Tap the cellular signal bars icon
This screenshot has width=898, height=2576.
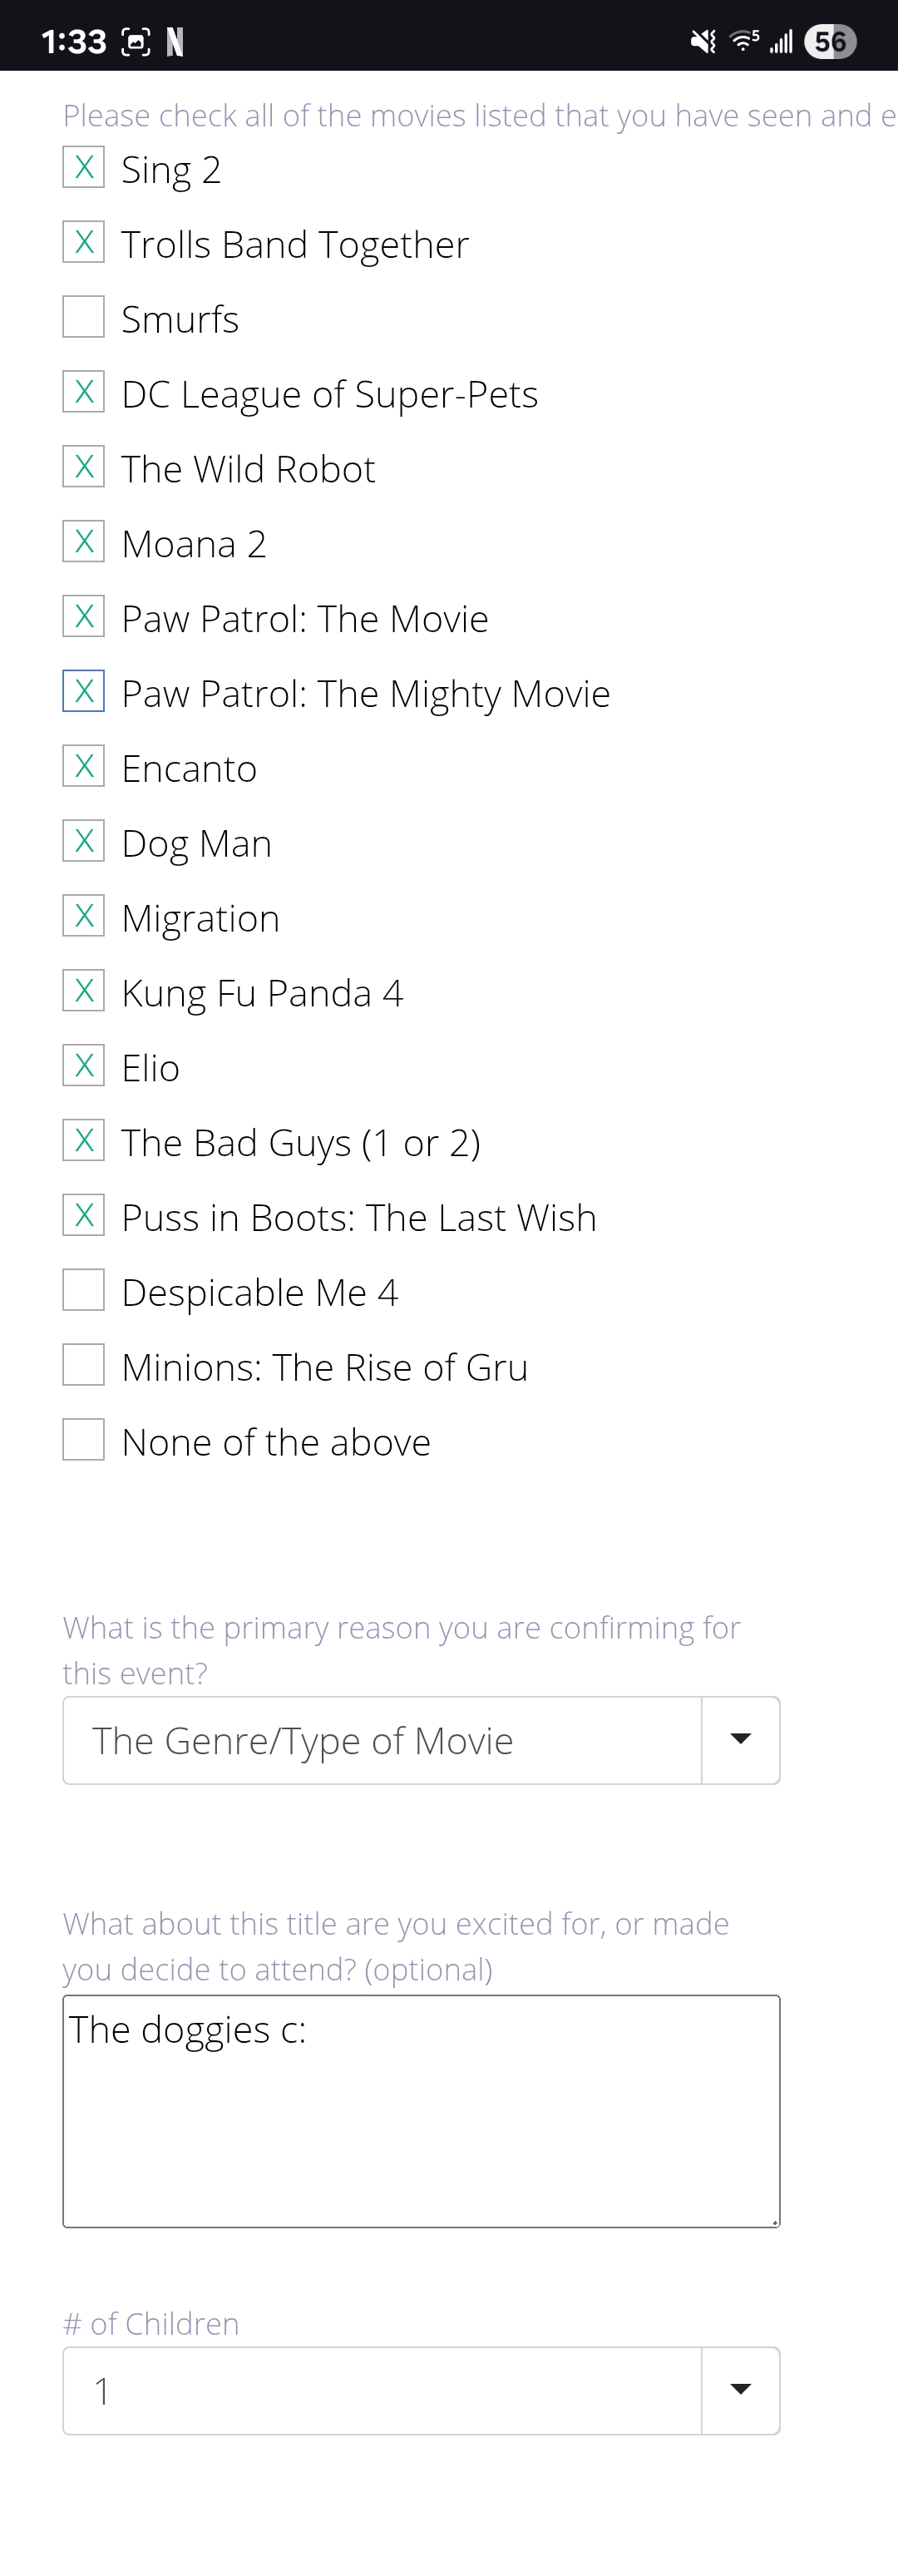click(781, 41)
